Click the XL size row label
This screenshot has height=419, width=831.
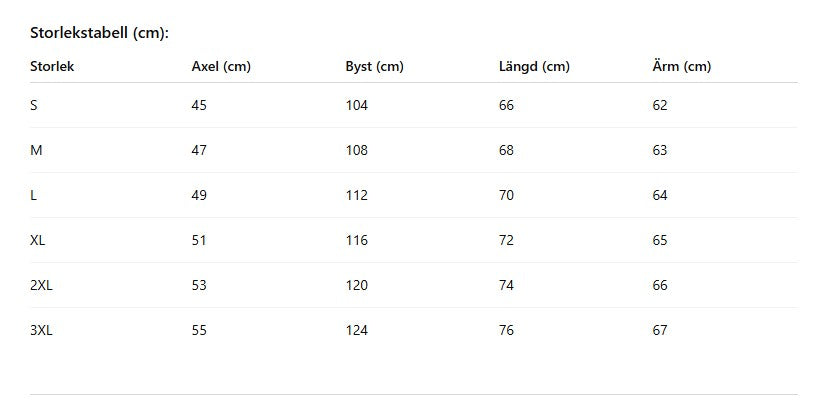(38, 240)
